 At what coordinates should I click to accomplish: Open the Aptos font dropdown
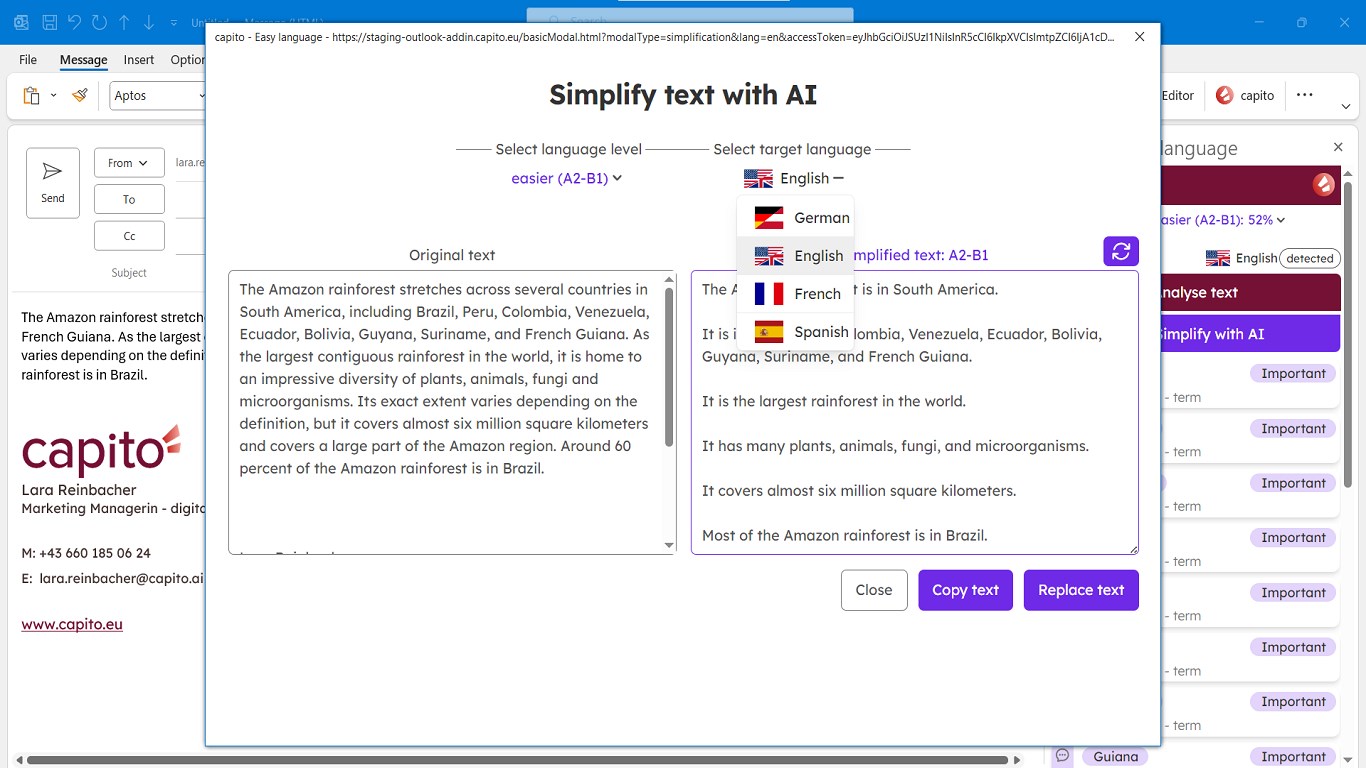(x=157, y=95)
